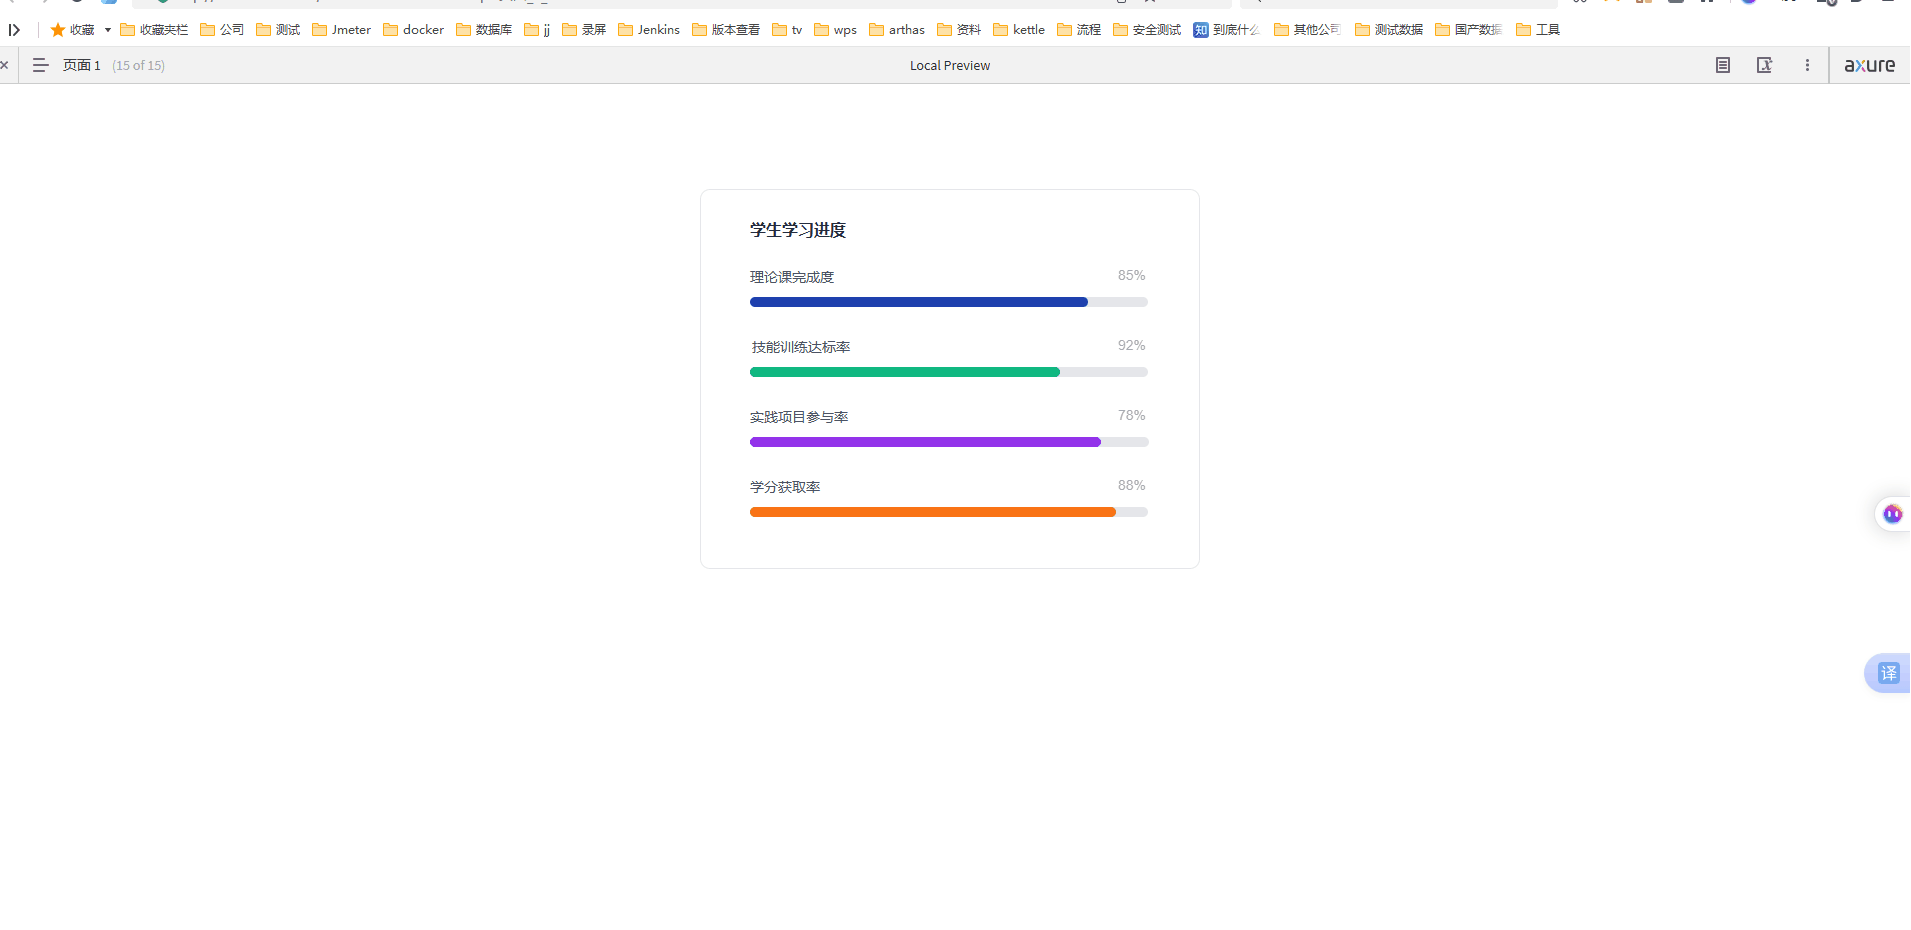Click the 85% value
1911x930 pixels.
[x=1132, y=275]
